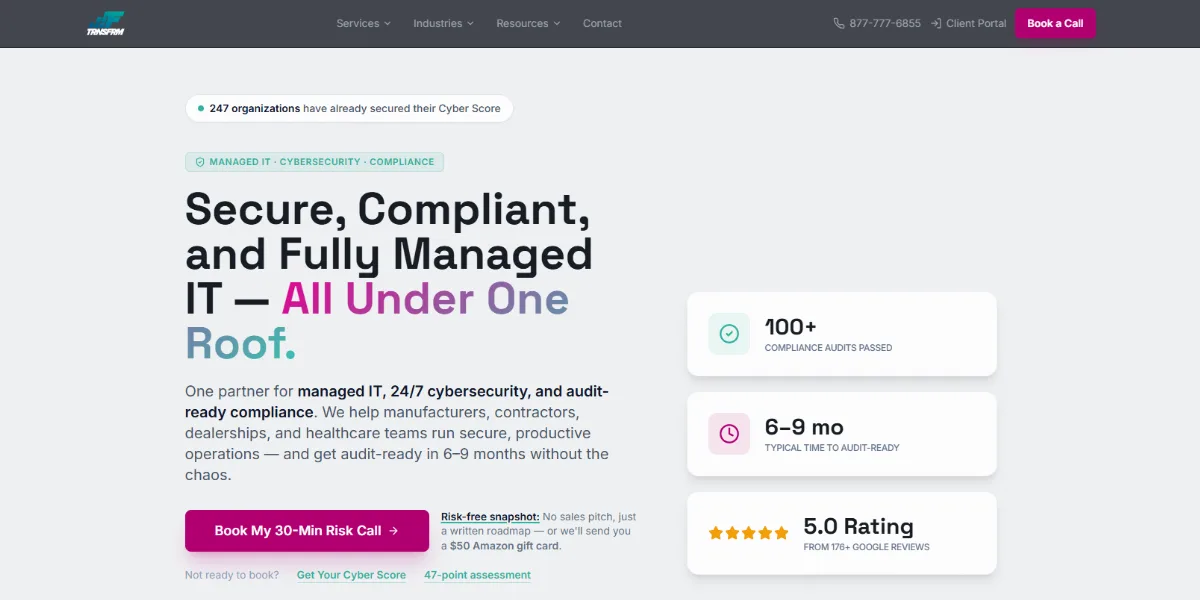Click the green dot in the 247 organizations pill
Screen dimensions: 1200x600
(x=201, y=108)
